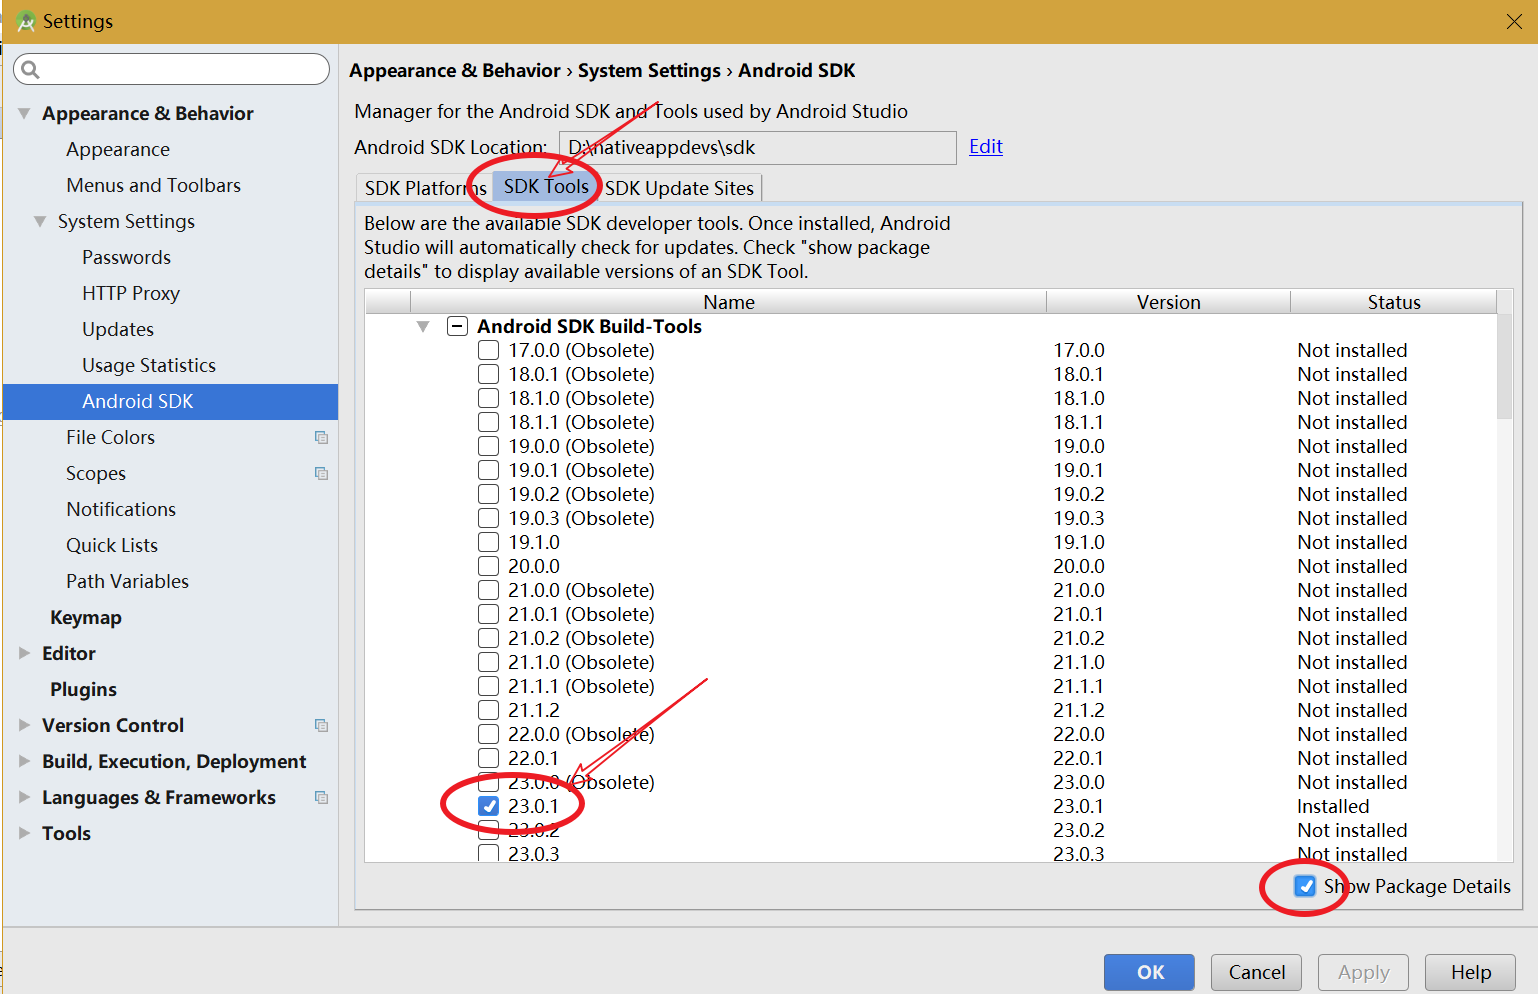Click the OK button
The width and height of the screenshot is (1538, 994).
pyautogui.click(x=1149, y=972)
